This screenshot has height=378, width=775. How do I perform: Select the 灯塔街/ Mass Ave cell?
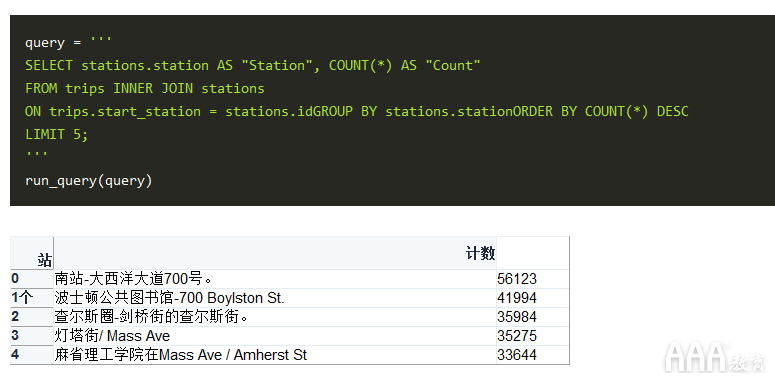[275, 336]
